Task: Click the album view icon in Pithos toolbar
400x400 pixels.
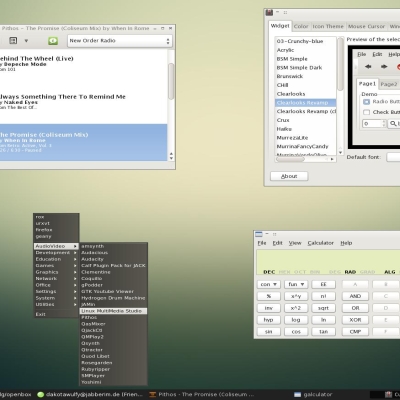Action: pos(13,41)
